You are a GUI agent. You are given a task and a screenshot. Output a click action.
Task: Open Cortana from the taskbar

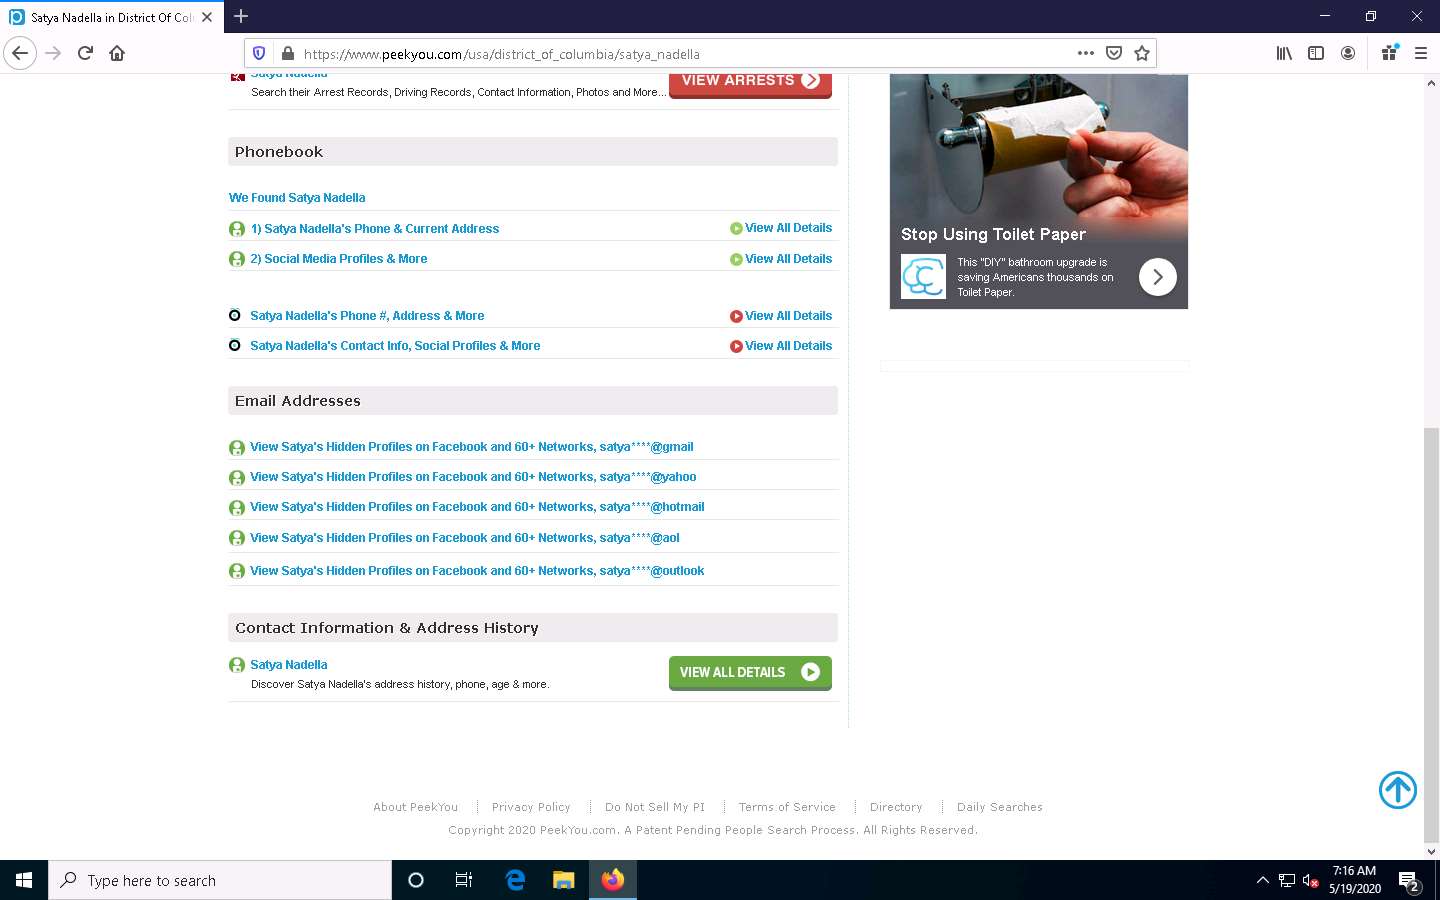point(416,880)
